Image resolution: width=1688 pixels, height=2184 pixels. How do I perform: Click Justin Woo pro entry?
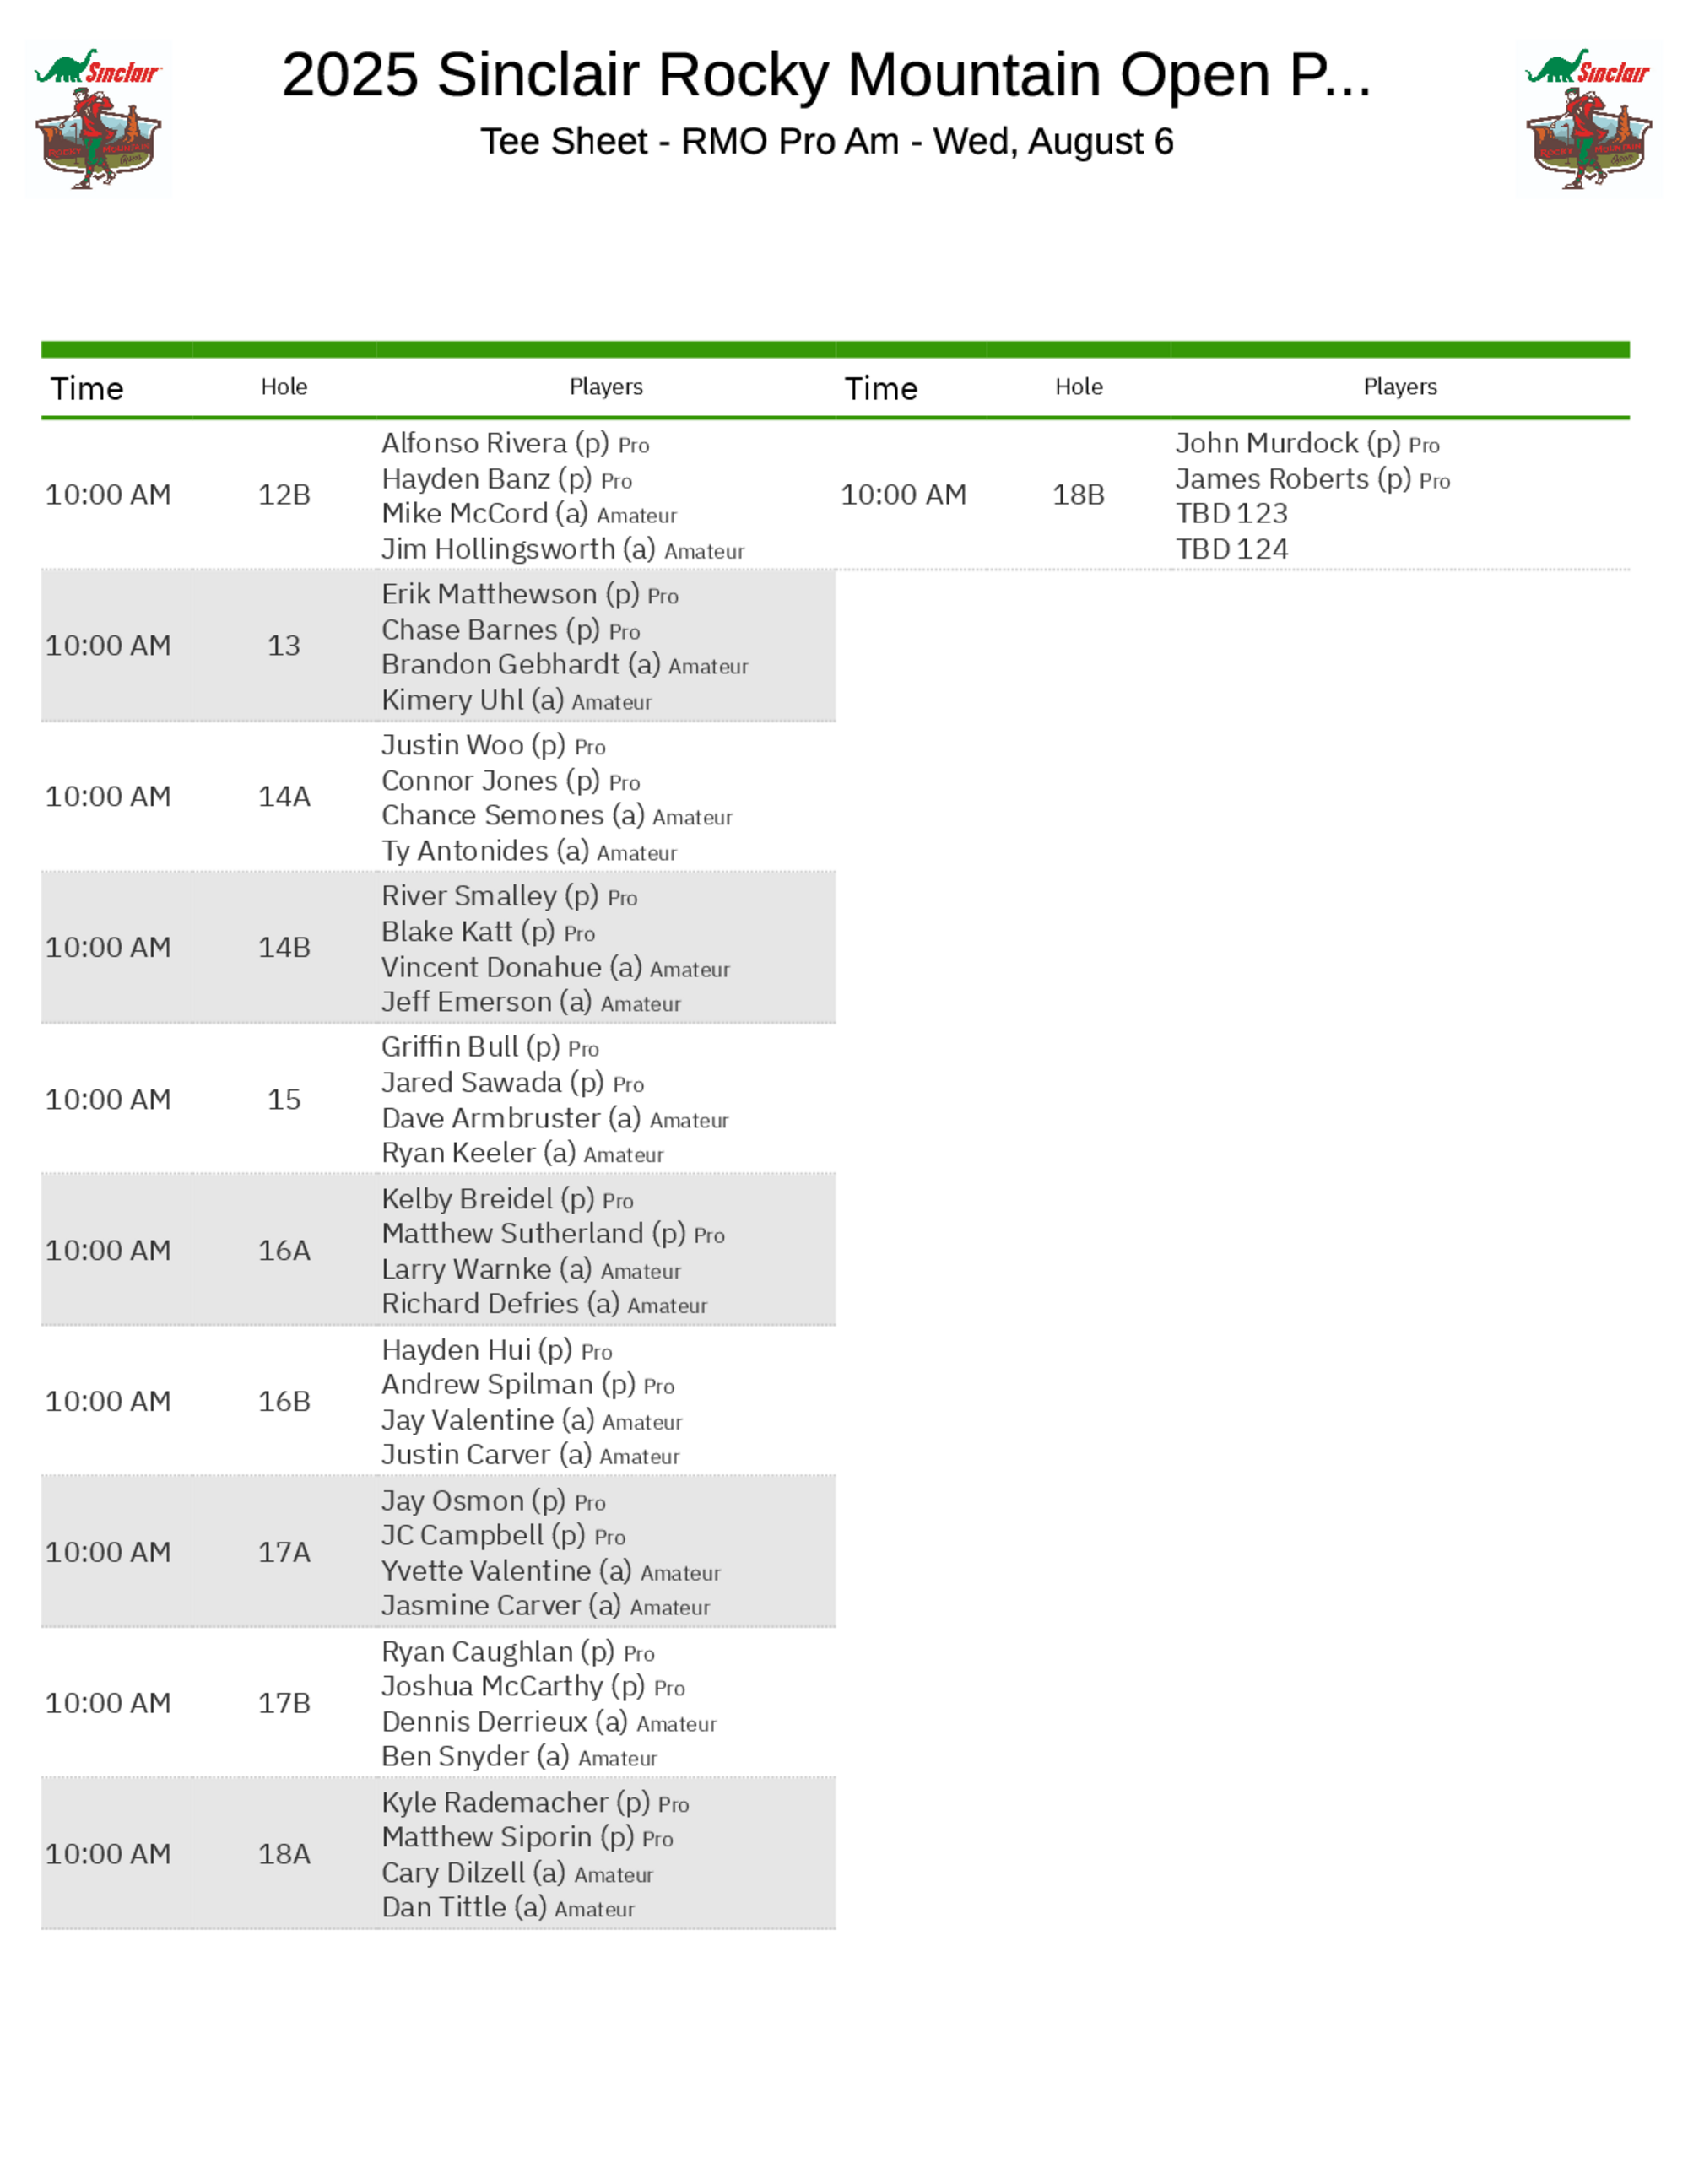click(x=493, y=746)
